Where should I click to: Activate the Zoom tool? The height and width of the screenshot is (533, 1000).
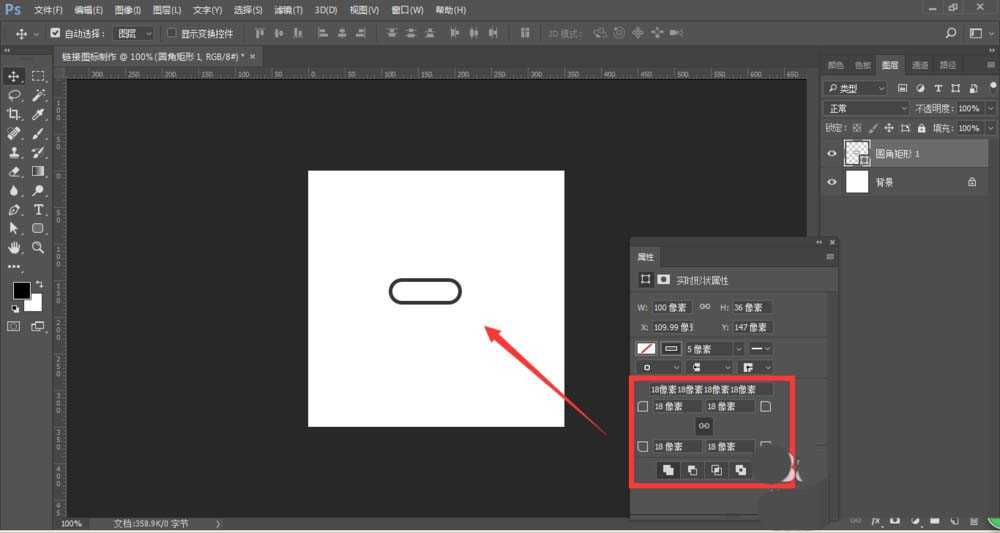pyautogui.click(x=39, y=247)
